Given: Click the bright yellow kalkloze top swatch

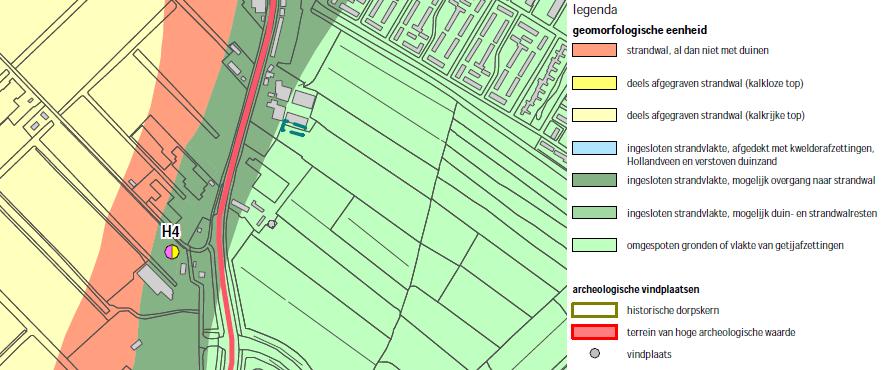Looking at the screenshot, I should pos(594,83).
